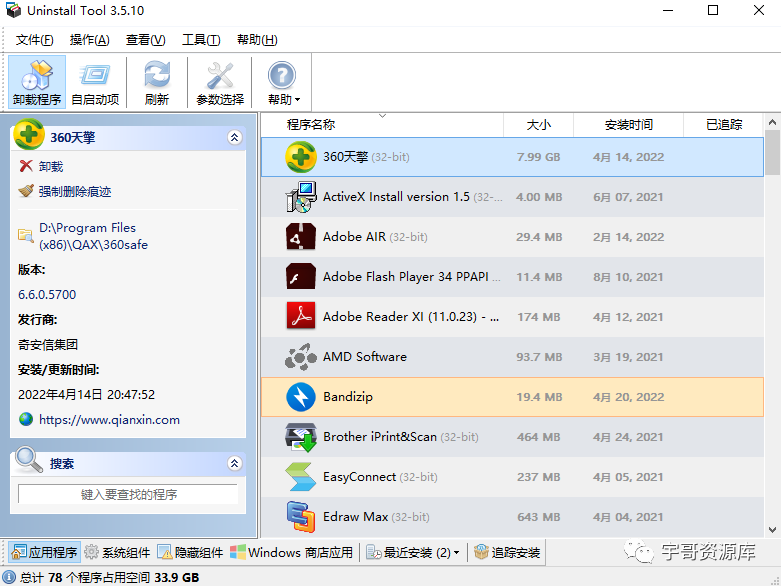Switch to Windows 商店应用 tab
The image size is (781, 586).
[x=291, y=552]
